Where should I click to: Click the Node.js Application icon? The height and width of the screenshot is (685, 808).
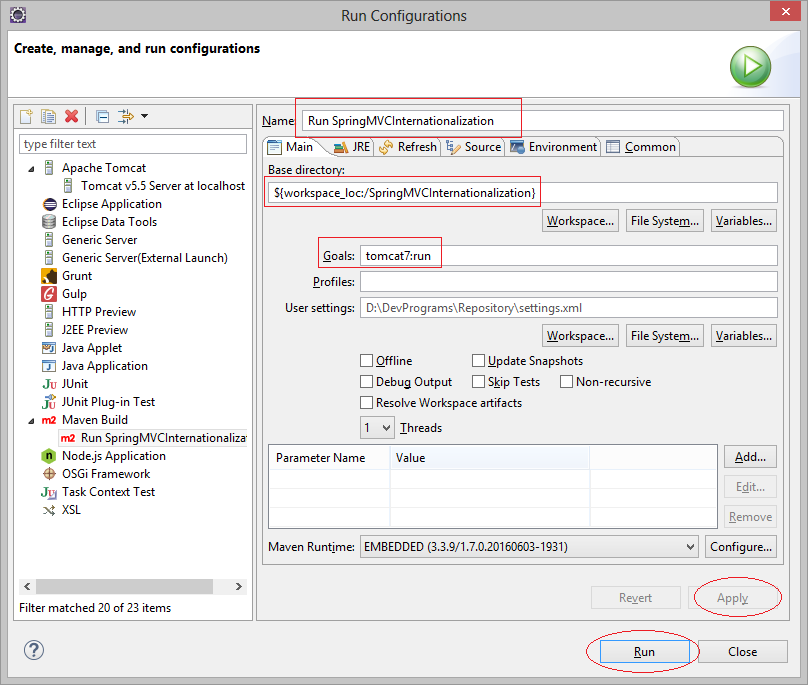click(48, 456)
